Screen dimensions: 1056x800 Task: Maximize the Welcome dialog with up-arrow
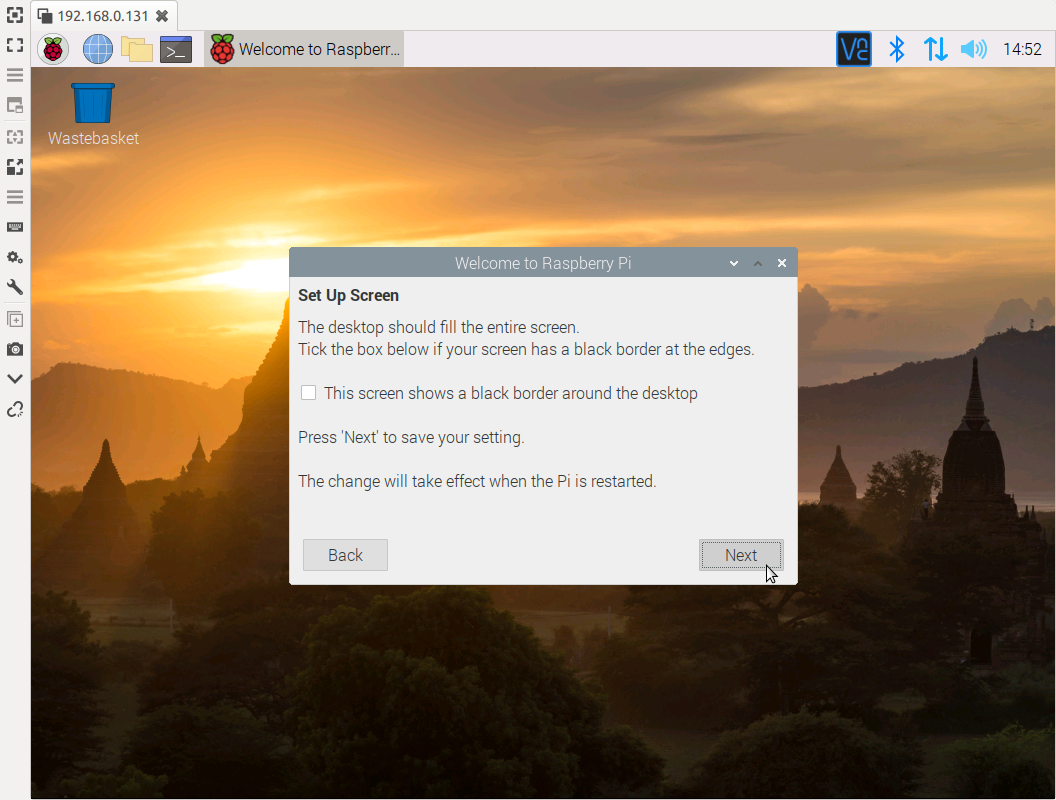(x=758, y=263)
